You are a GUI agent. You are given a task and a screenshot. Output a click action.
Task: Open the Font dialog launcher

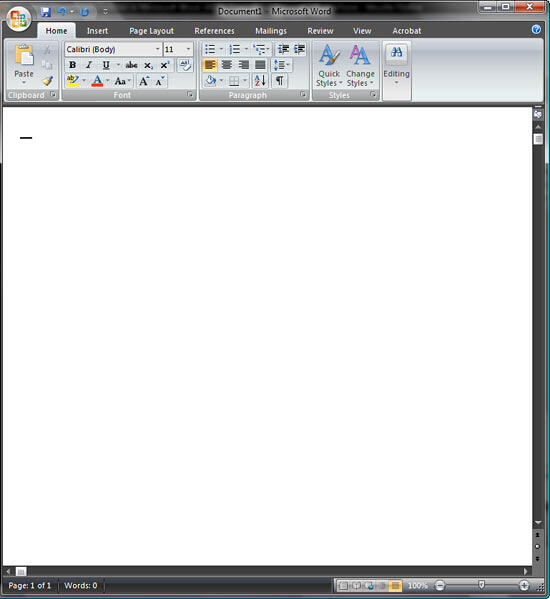(190, 94)
